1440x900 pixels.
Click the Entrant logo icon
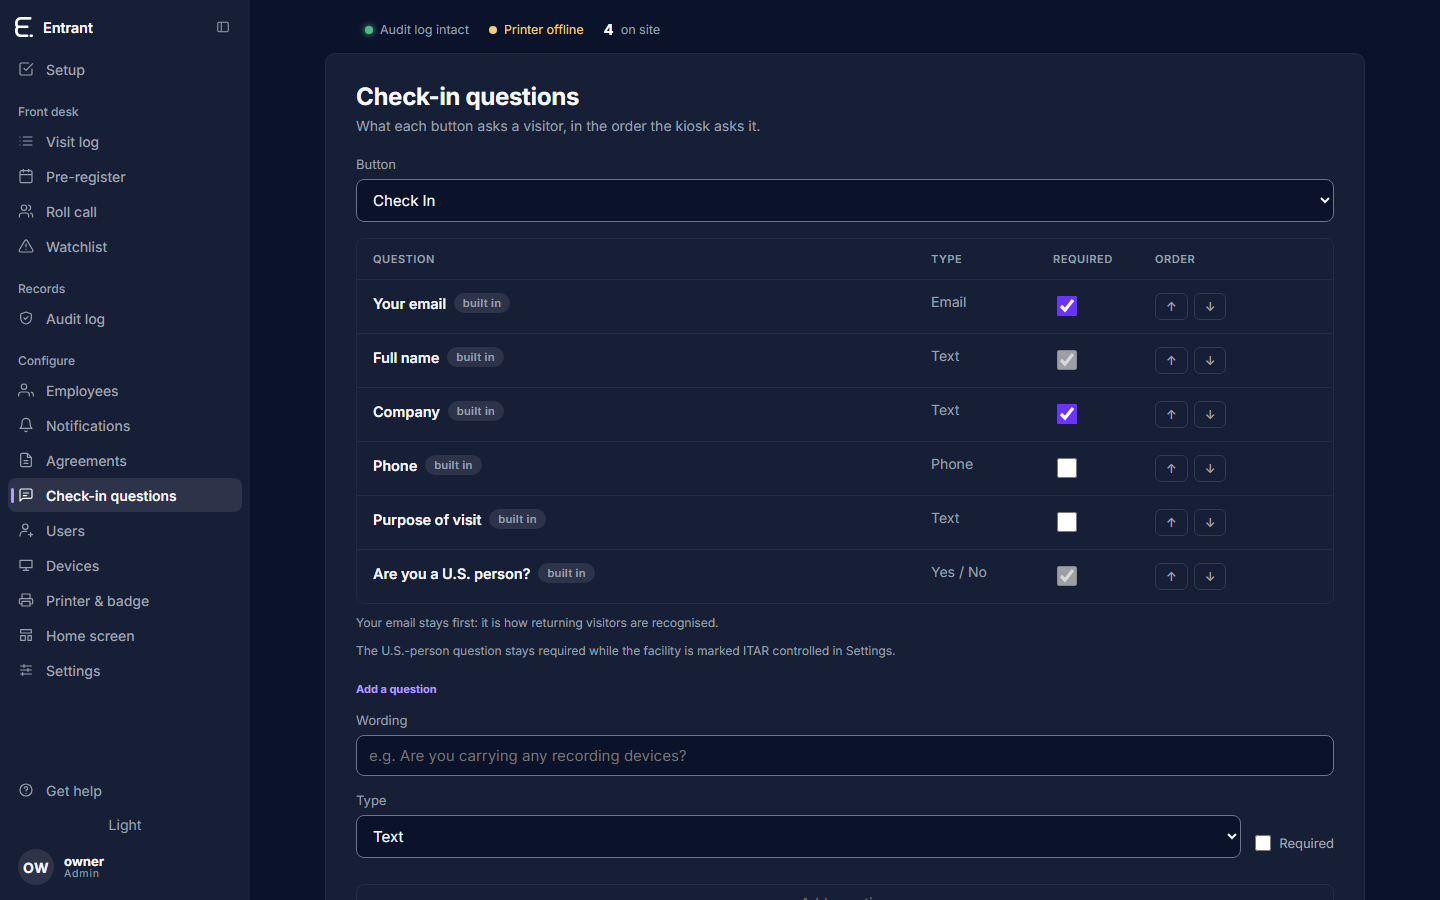(x=24, y=27)
